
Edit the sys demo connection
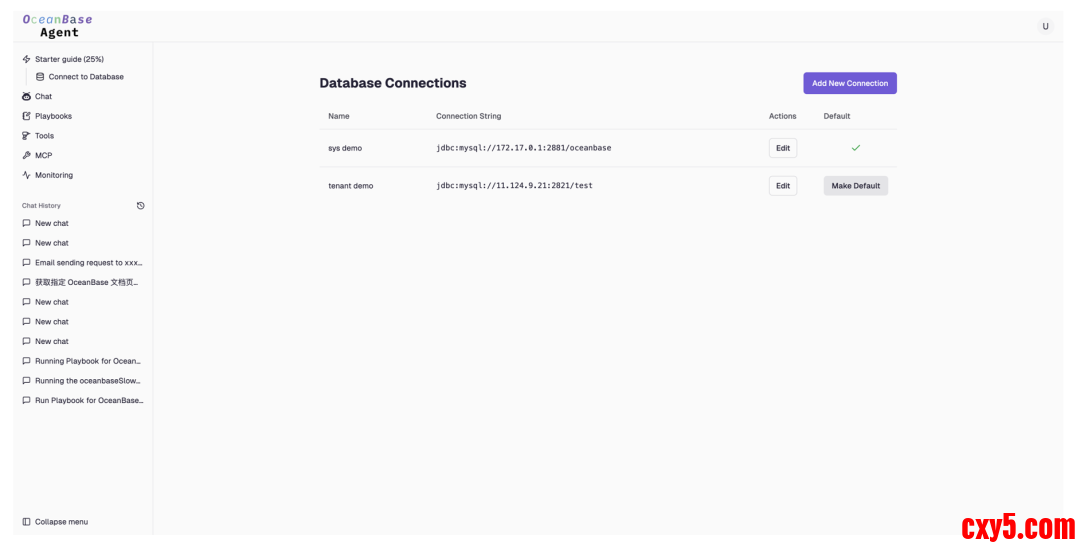[x=782, y=148]
